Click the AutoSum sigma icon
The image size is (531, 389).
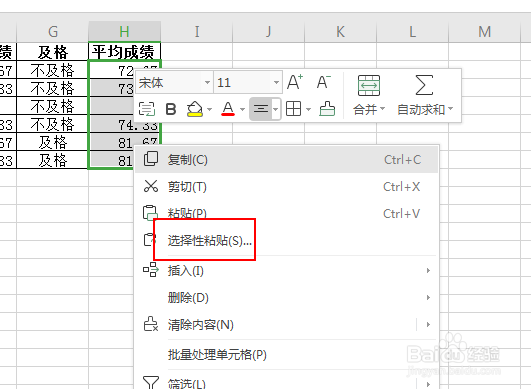(x=424, y=85)
